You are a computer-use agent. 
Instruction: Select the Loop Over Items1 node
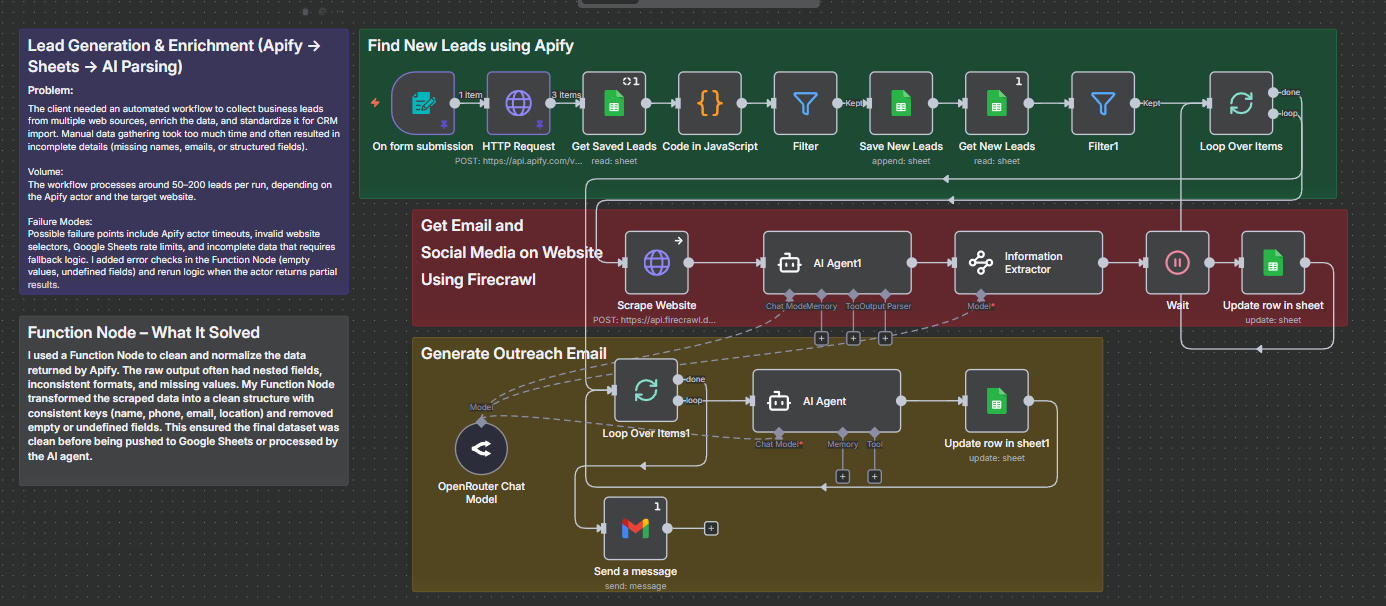(646, 391)
